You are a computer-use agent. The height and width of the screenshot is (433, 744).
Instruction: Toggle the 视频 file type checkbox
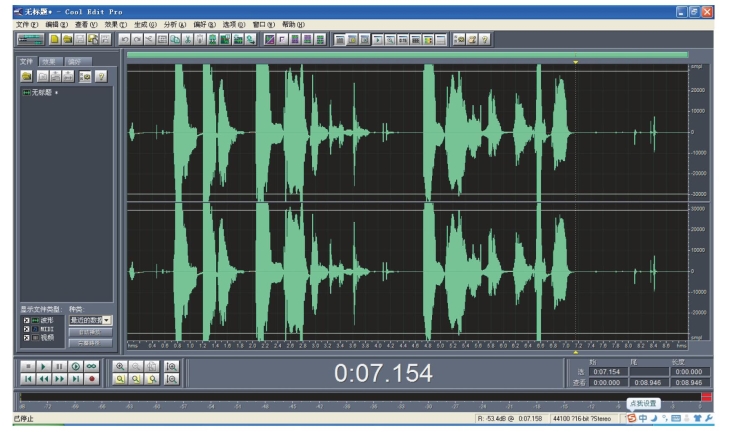coord(26,338)
